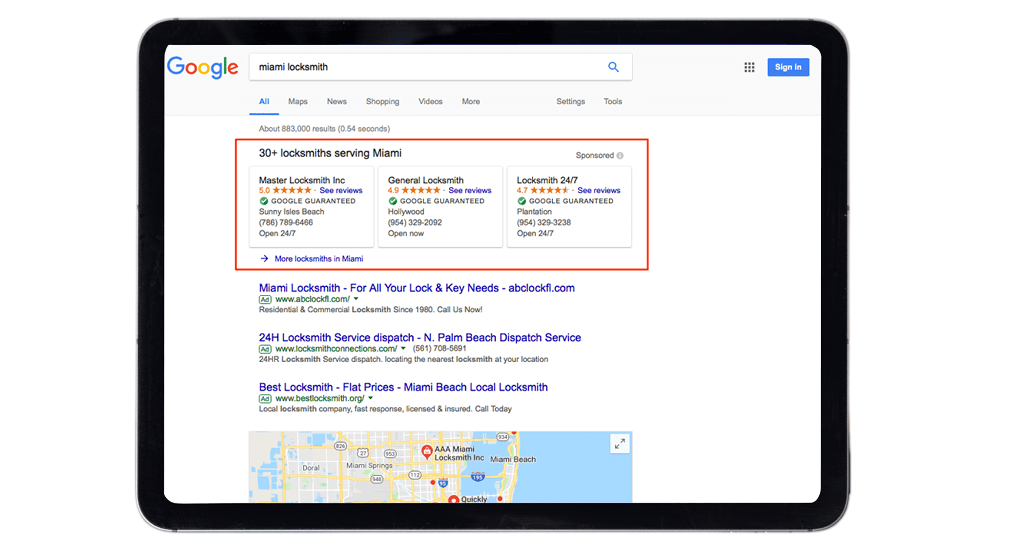This screenshot has width=1024, height=551.
Task: Click the Google logo
Action: click(x=202, y=67)
